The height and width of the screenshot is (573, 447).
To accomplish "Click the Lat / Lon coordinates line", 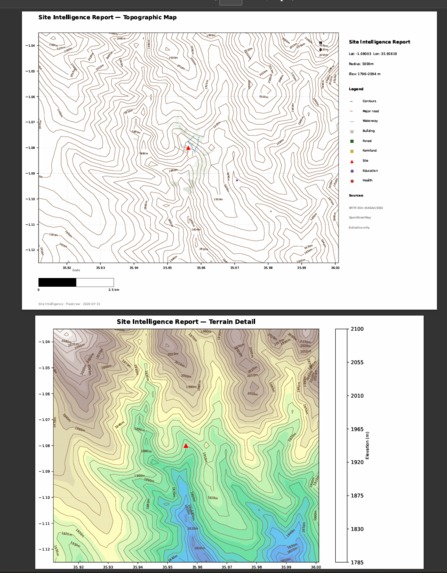I will [x=373, y=54].
